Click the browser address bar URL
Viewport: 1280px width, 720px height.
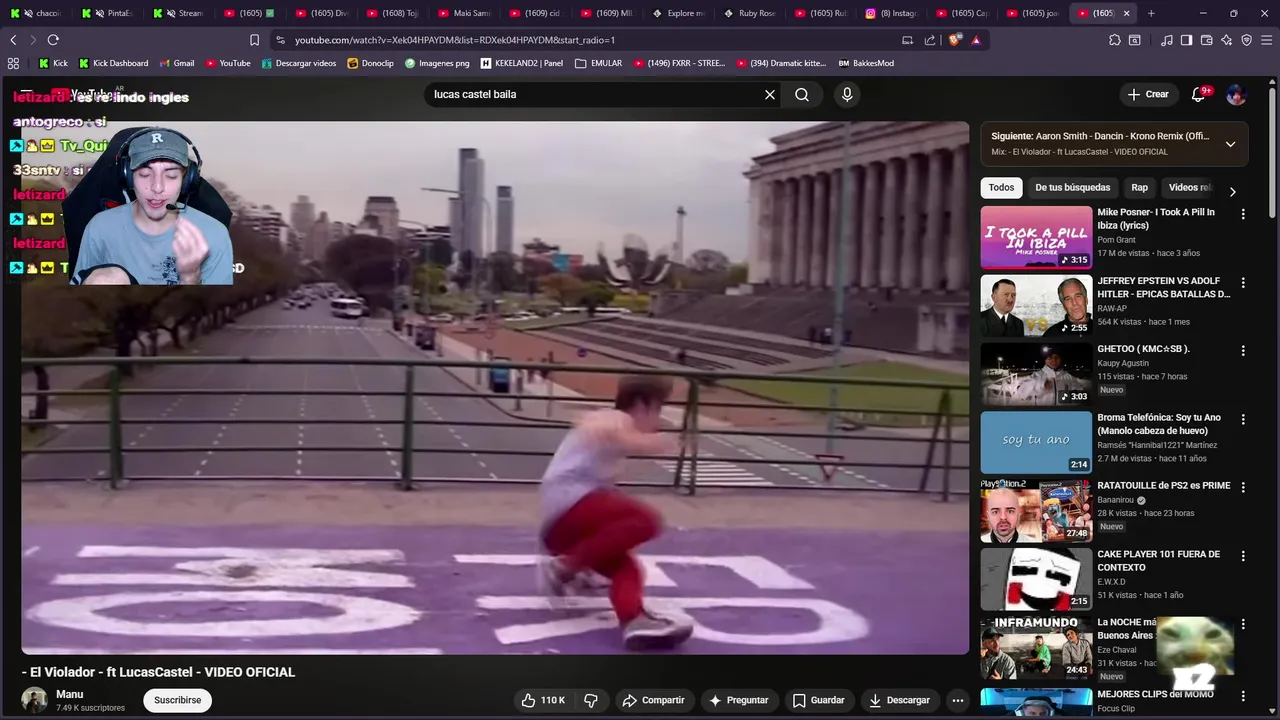click(455, 40)
